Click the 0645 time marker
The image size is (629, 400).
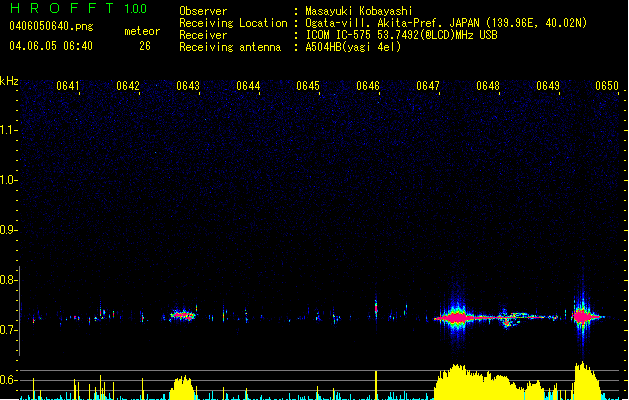click(x=308, y=86)
